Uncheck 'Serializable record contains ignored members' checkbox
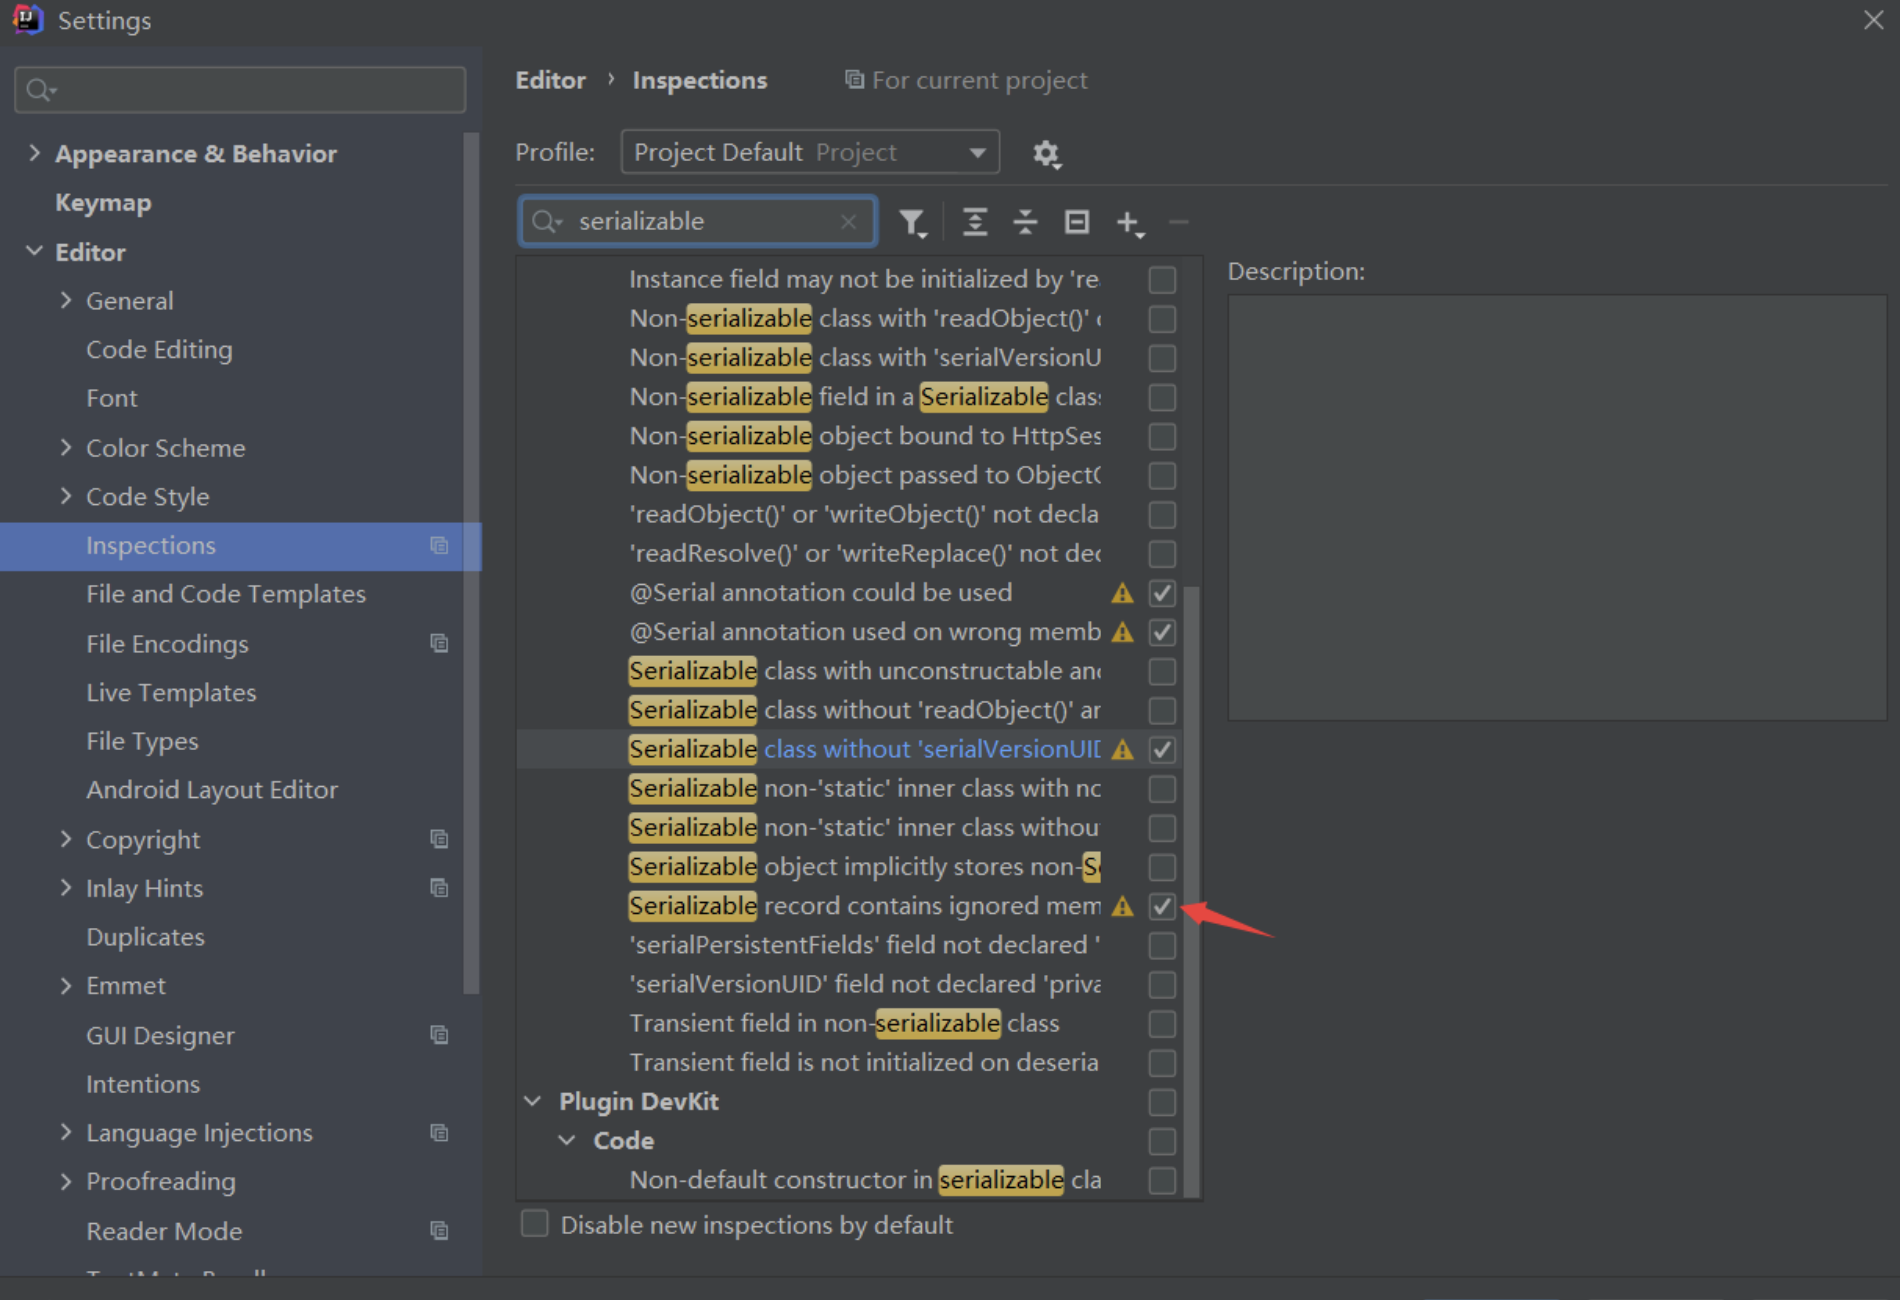The width and height of the screenshot is (1900, 1300). [x=1161, y=906]
